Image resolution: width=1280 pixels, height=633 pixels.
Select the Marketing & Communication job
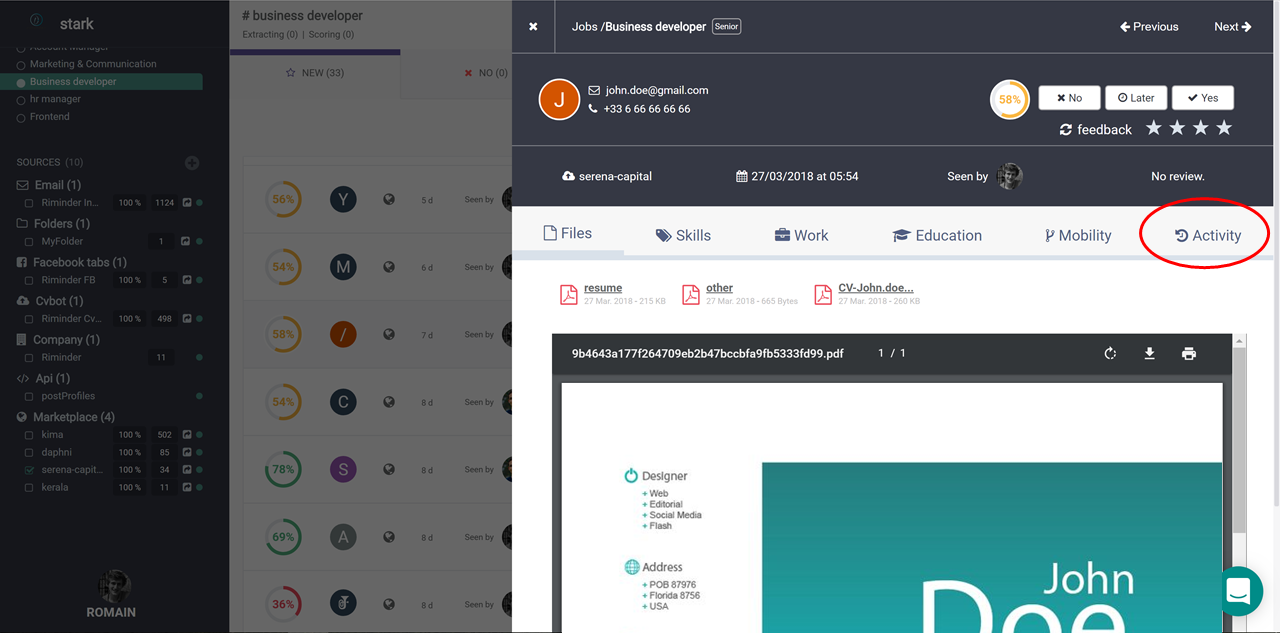(x=93, y=64)
